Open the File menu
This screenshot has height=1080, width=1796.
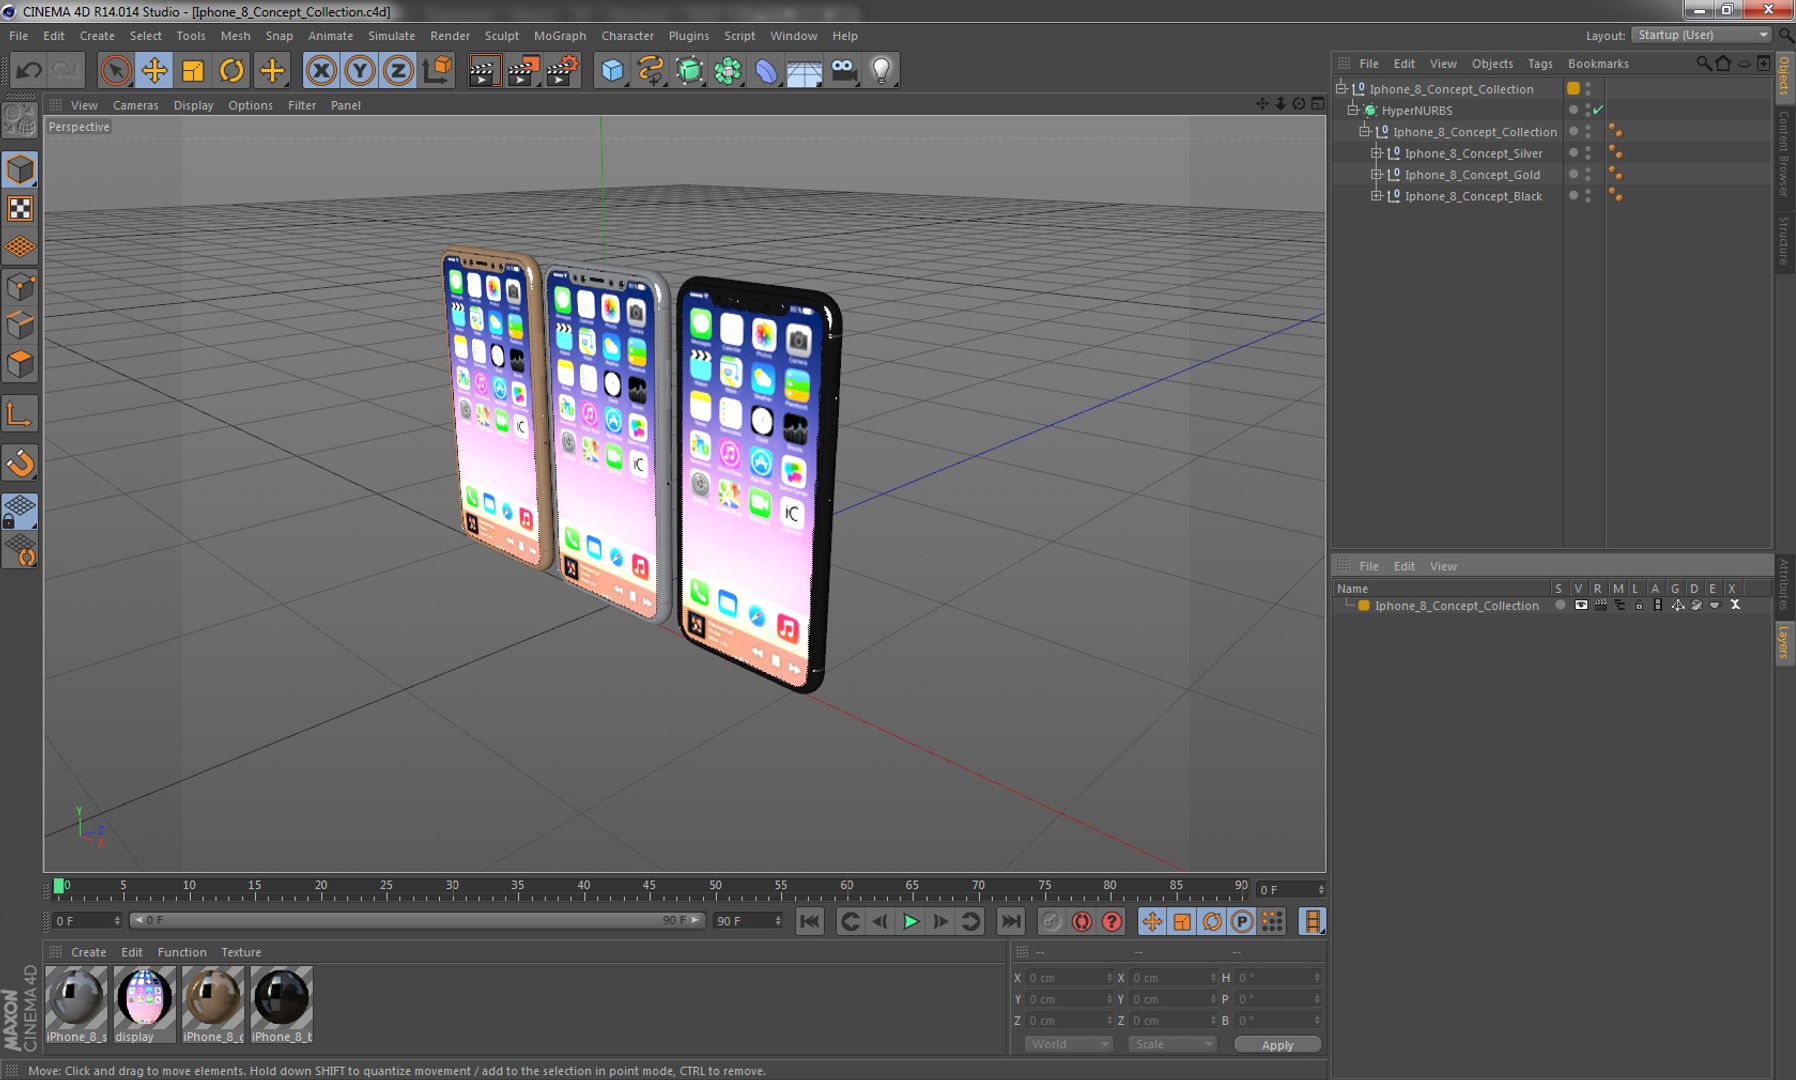(x=18, y=35)
